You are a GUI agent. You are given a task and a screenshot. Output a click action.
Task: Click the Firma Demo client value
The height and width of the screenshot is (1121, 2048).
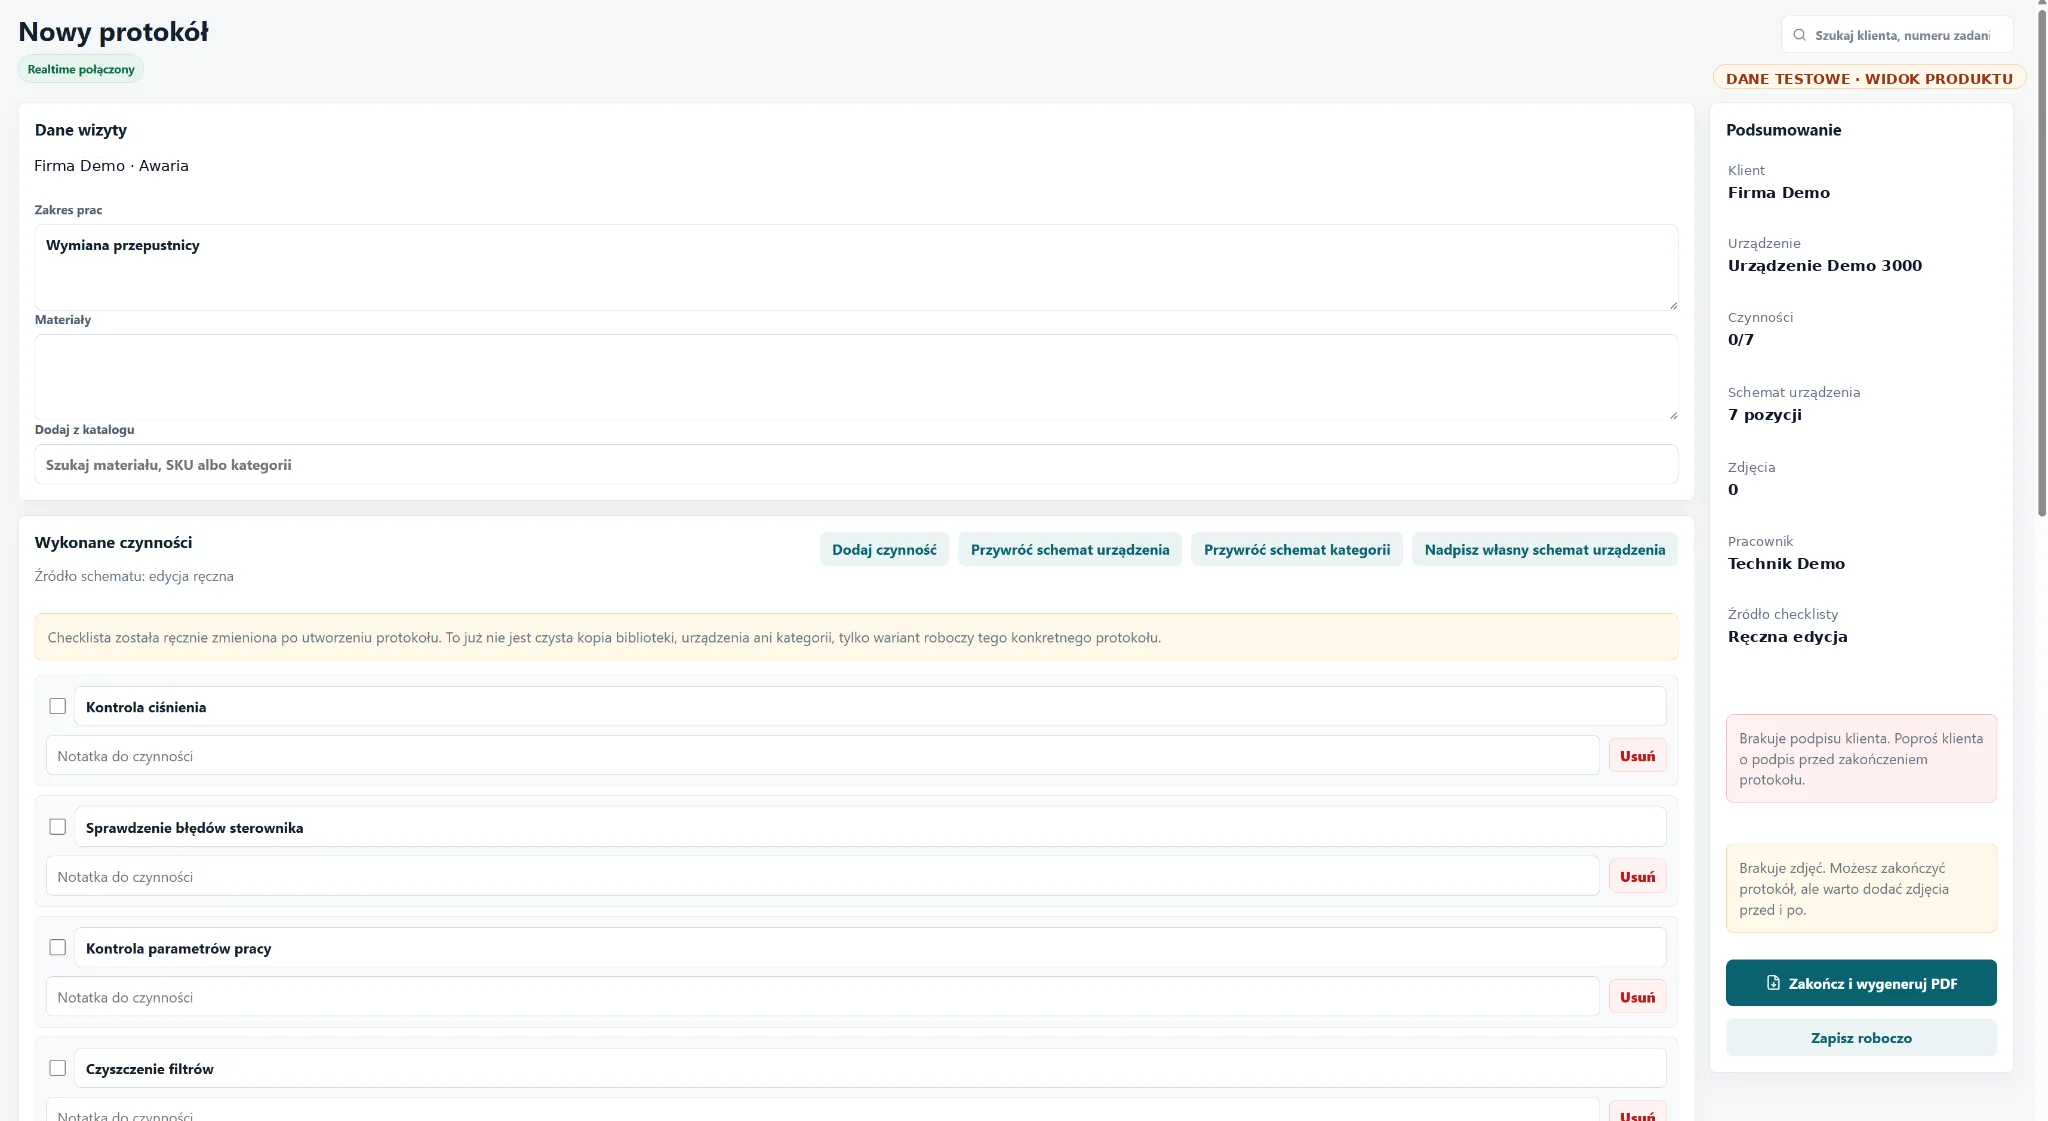[1778, 193]
